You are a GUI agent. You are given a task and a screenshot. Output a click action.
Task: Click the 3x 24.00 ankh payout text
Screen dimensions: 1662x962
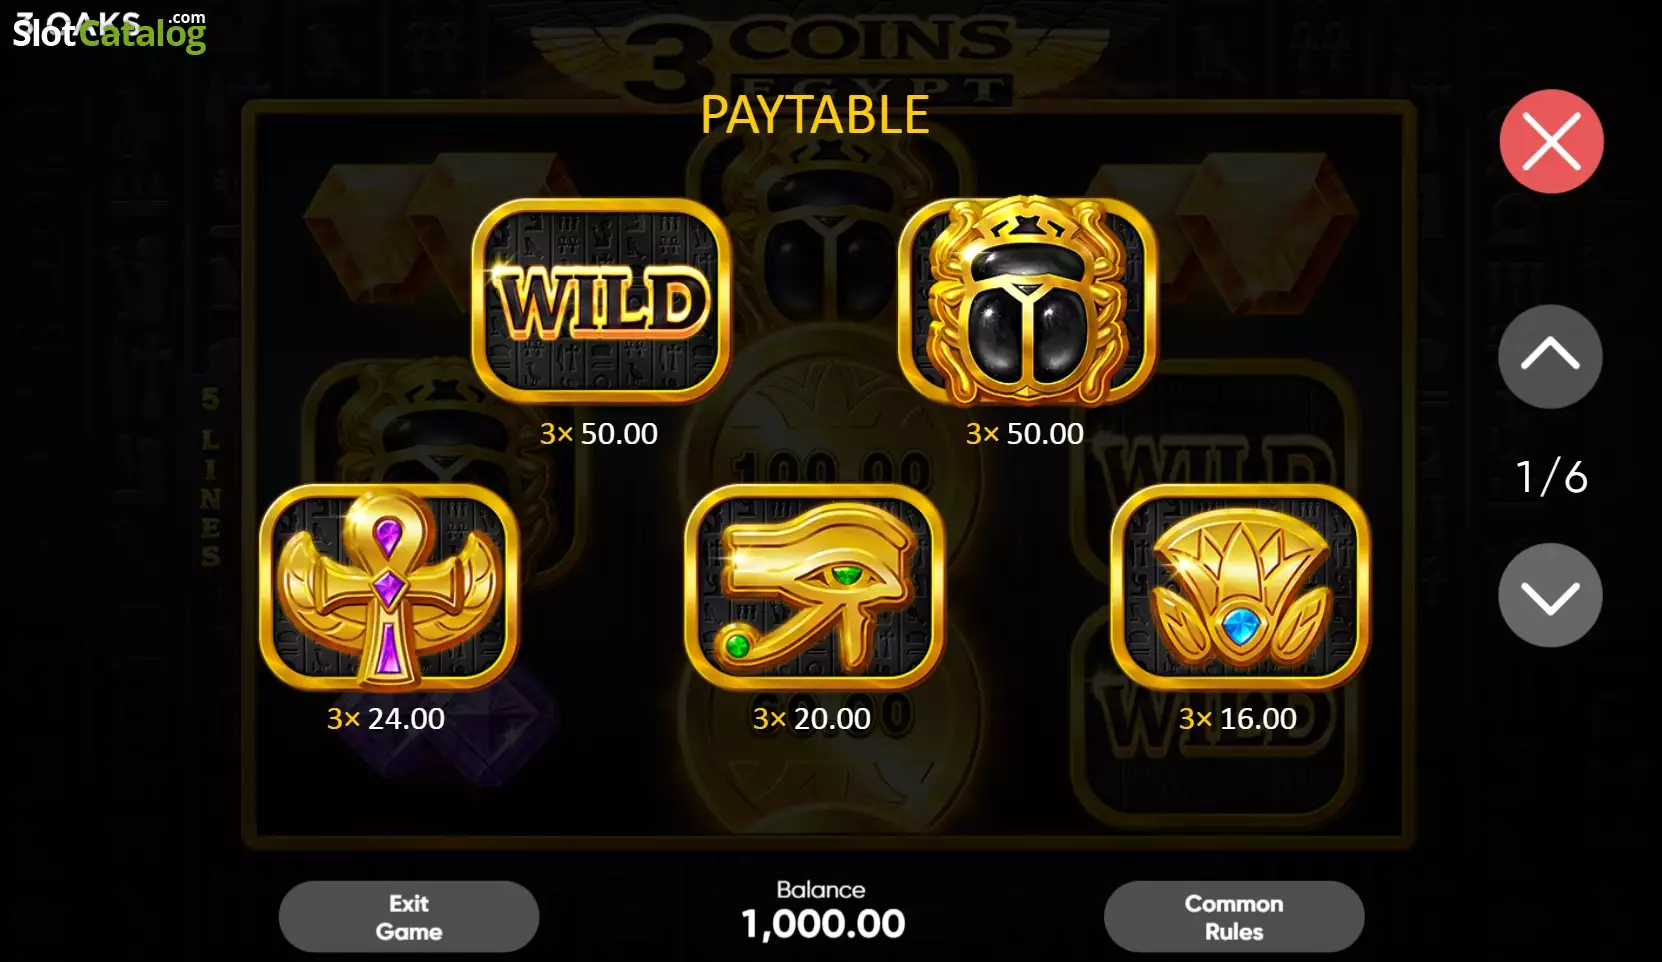coord(386,719)
